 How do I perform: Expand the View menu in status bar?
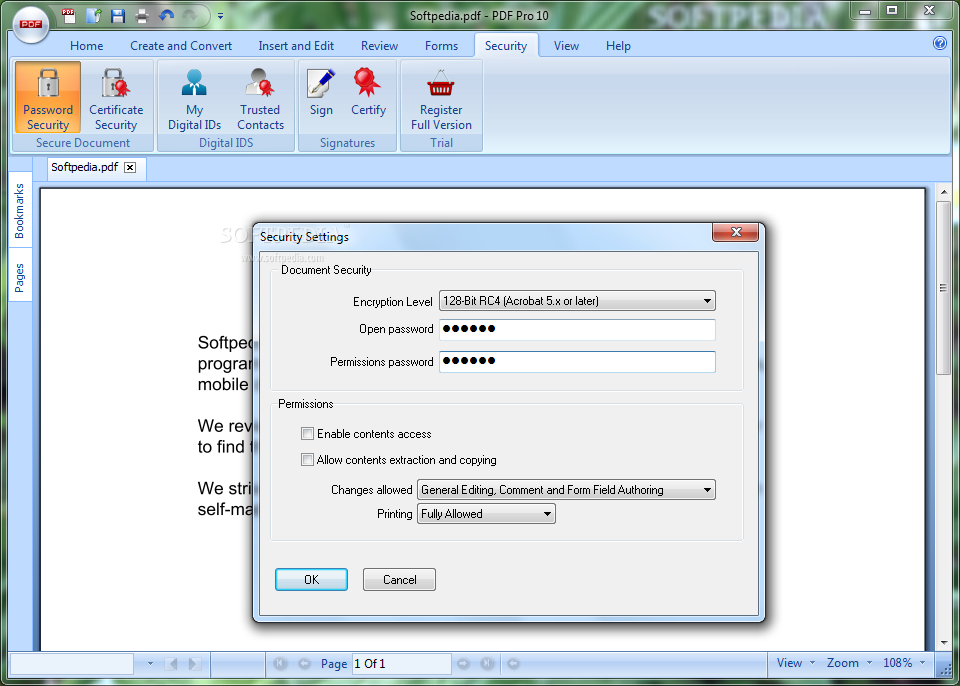pyautogui.click(x=795, y=663)
